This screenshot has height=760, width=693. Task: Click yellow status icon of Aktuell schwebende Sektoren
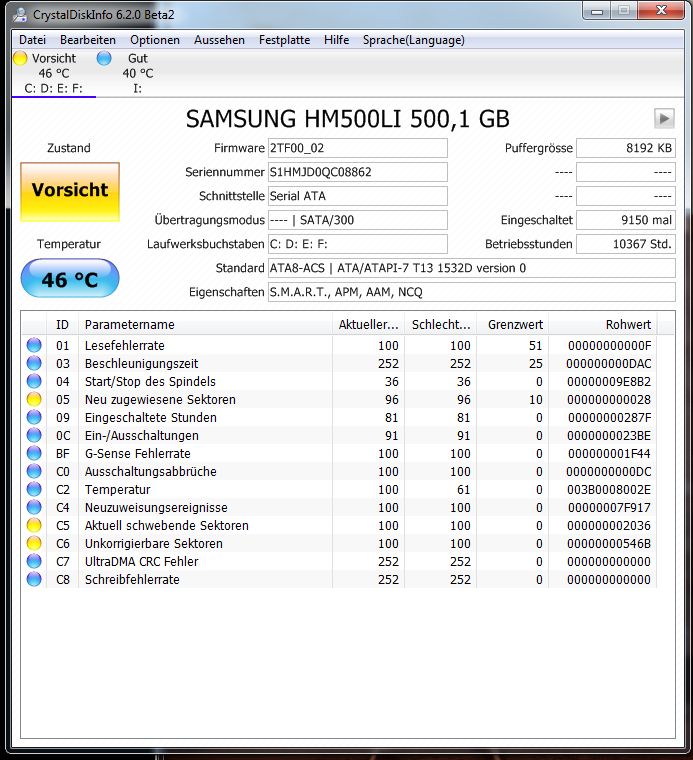click(x=34, y=525)
